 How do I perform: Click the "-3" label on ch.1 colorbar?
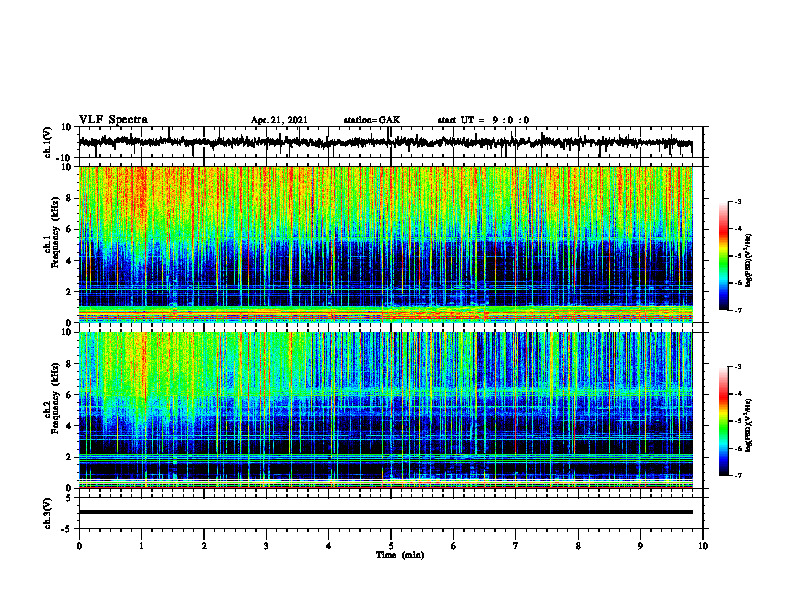coord(737,202)
